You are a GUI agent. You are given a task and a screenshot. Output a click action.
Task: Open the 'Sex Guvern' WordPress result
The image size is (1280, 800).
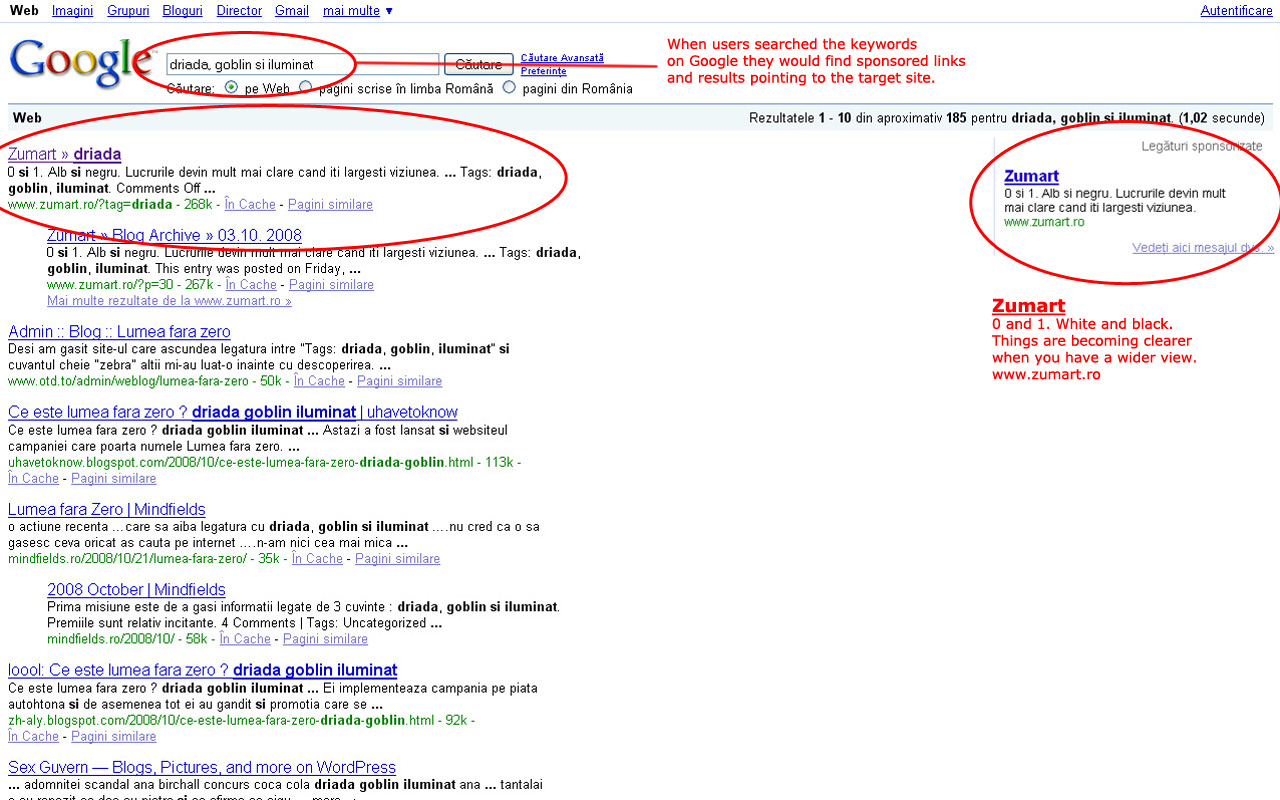click(x=202, y=768)
